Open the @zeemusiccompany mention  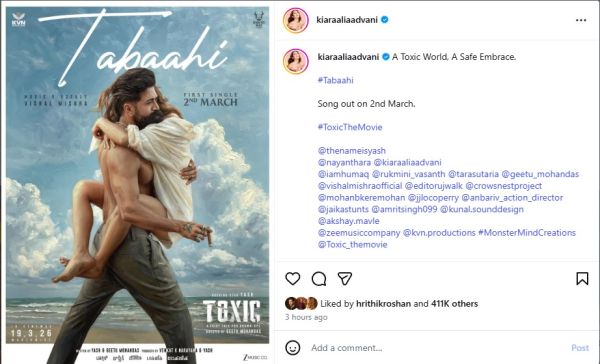pyautogui.click(x=359, y=233)
